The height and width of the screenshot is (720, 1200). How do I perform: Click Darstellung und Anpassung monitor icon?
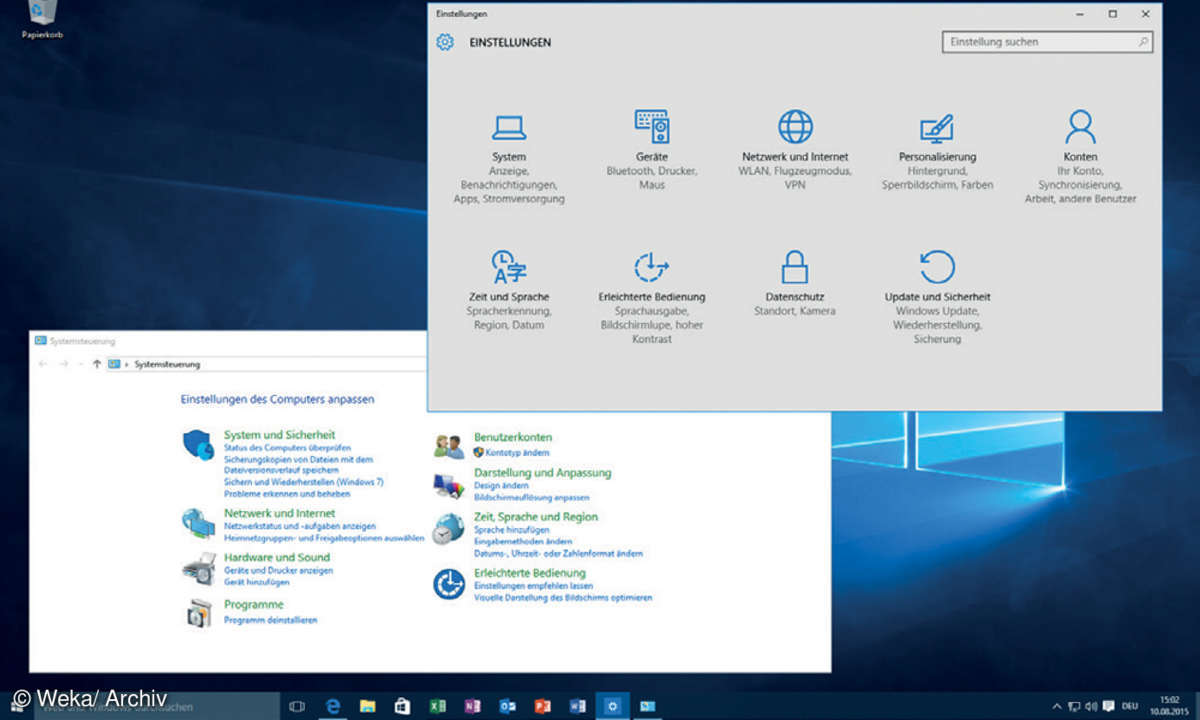pyautogui.click(x=449, y=485)
